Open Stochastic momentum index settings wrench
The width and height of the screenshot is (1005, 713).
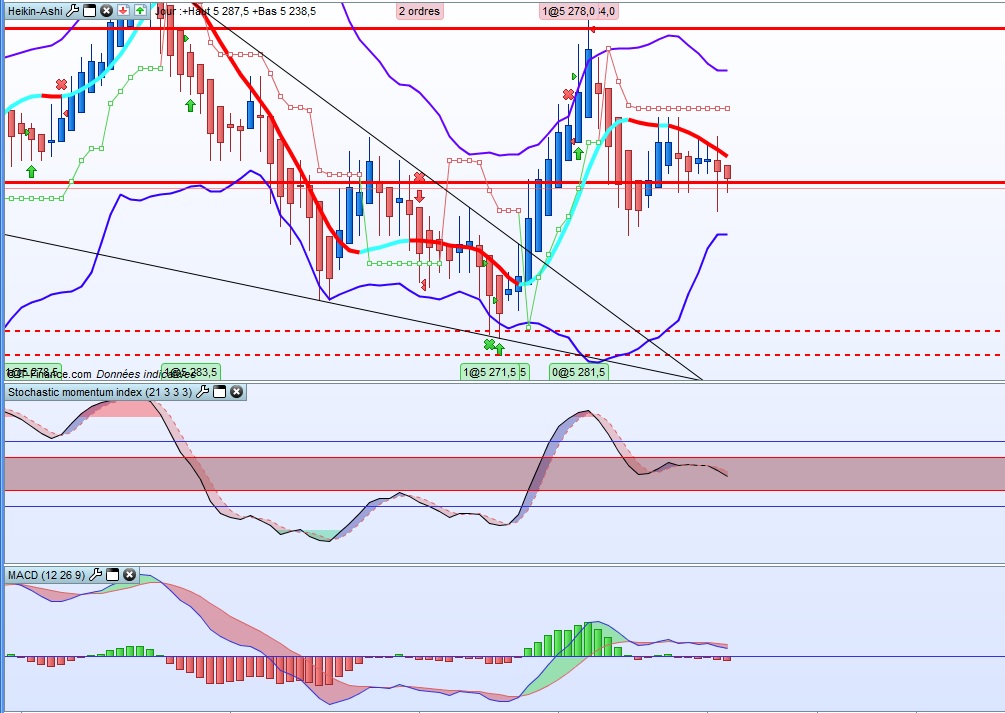[202, 392]
